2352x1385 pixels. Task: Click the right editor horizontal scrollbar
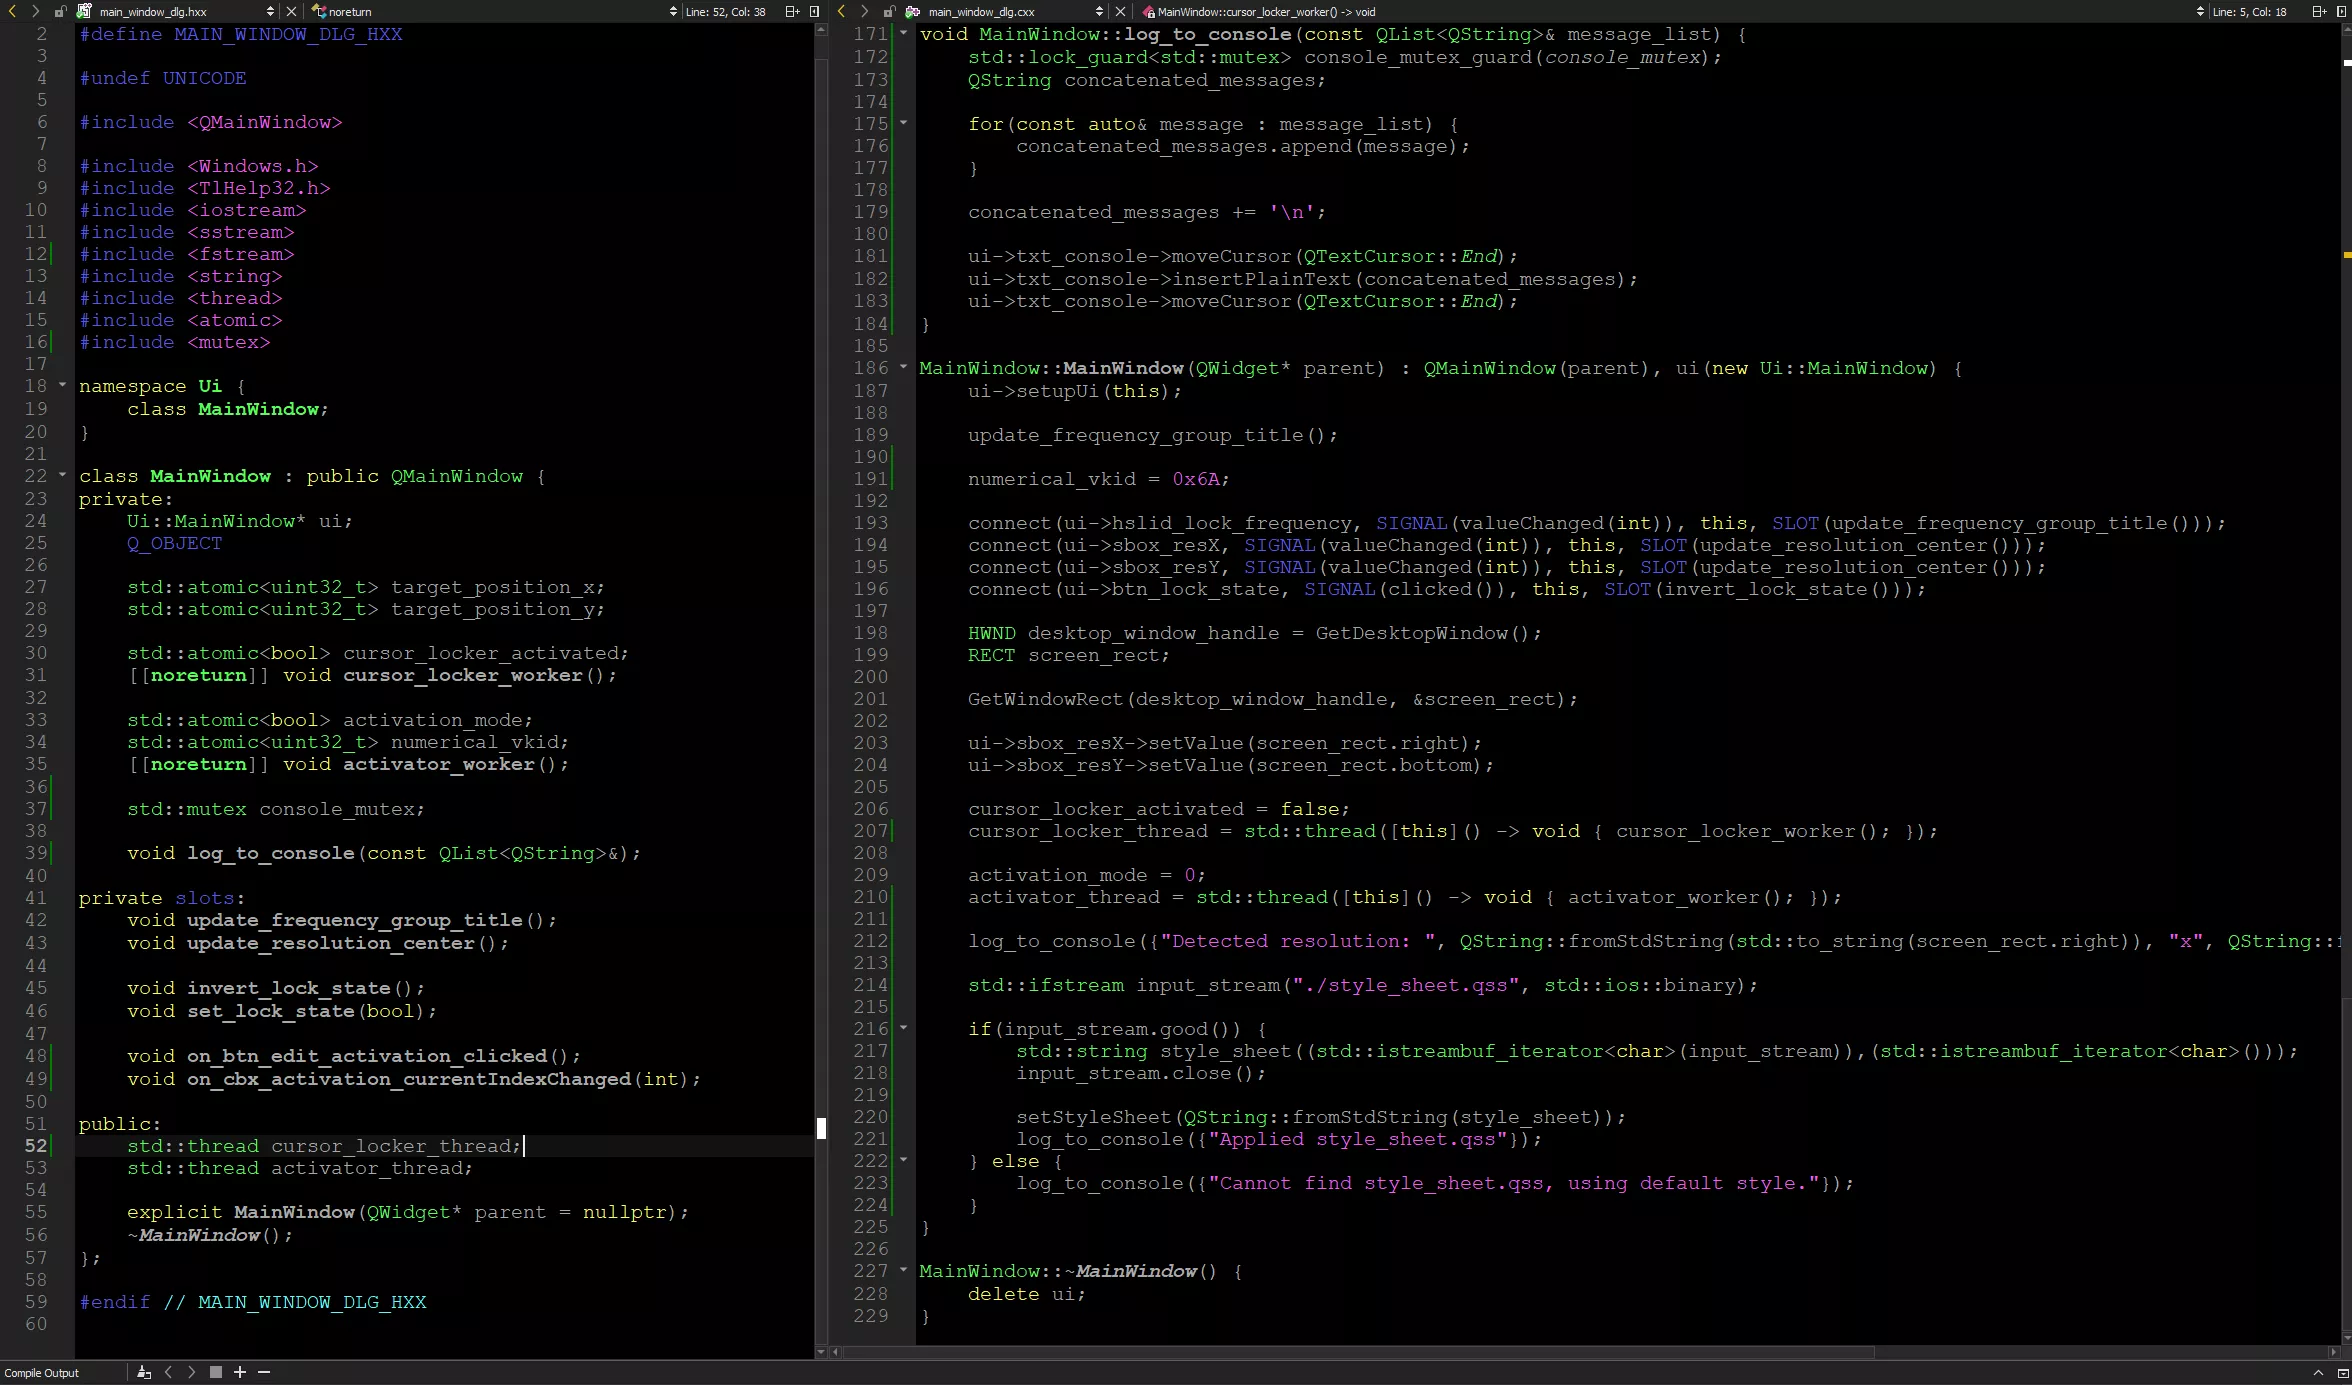coord(1359,1352)
